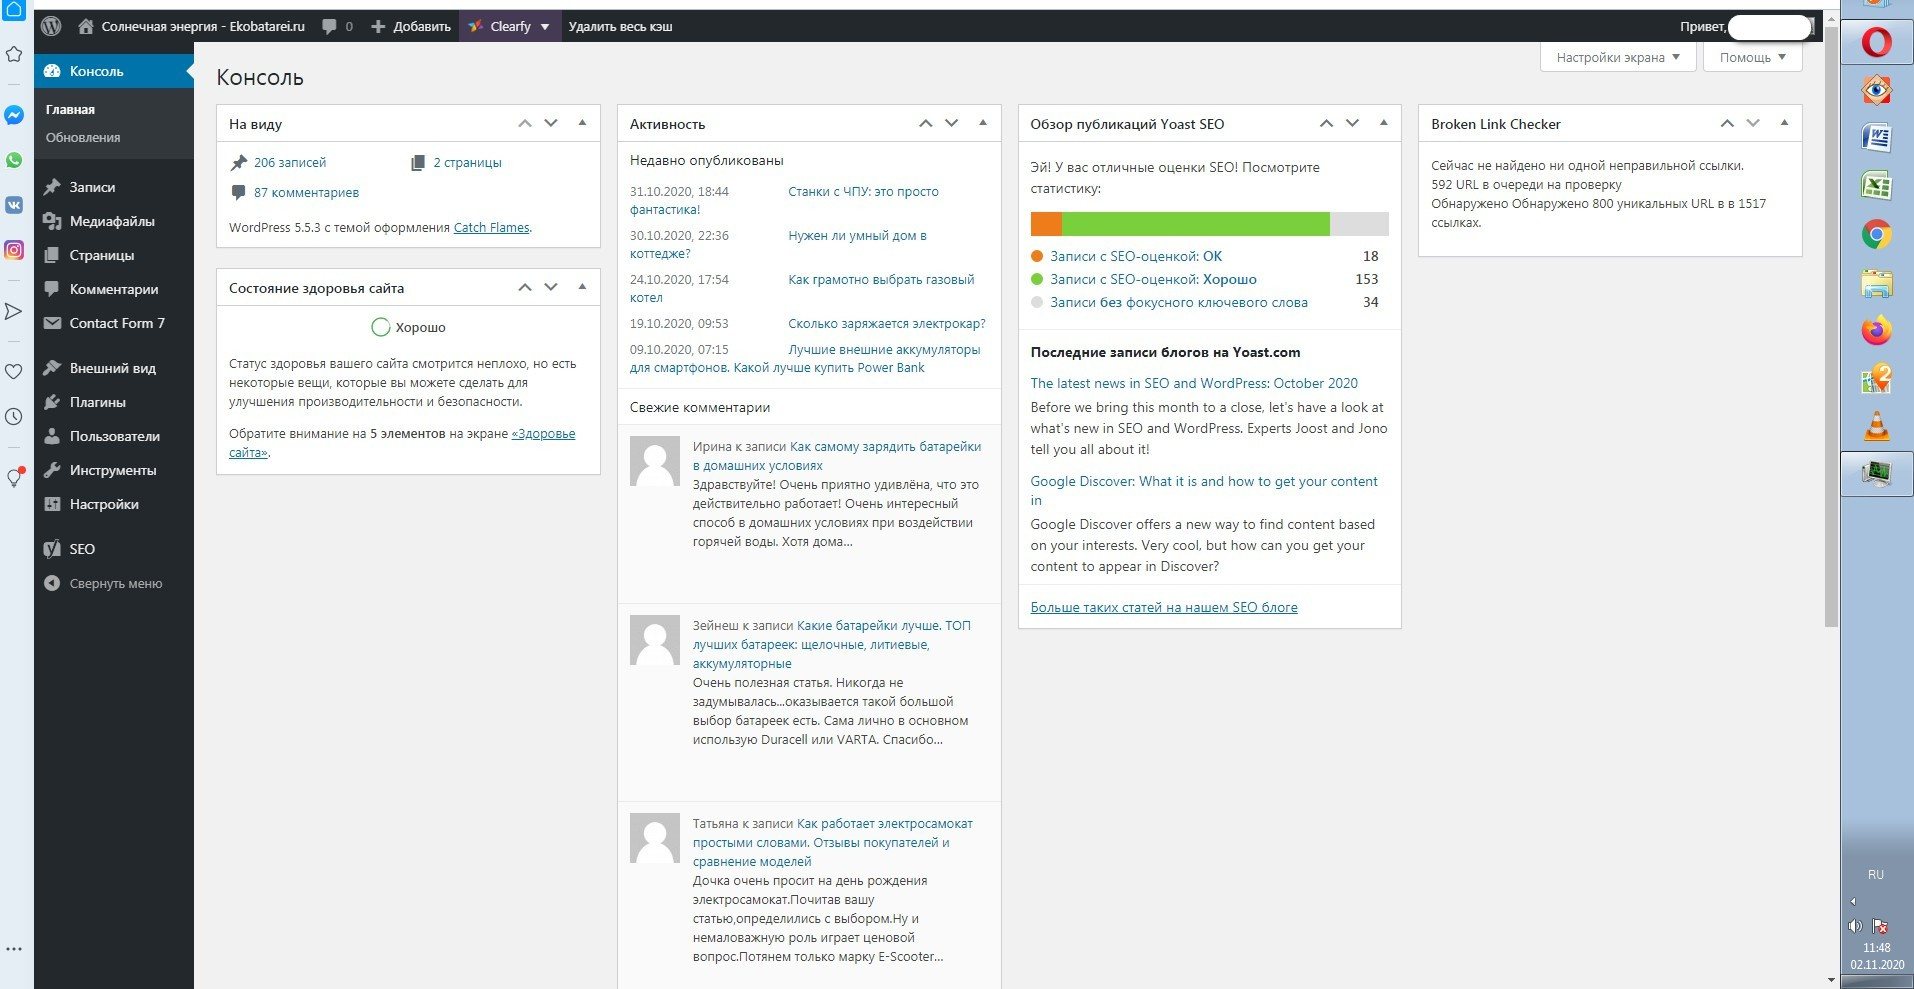1914x989 pixels.
Task: Toggle Yoast SEO overview panel triangle
Action: 1384,123
